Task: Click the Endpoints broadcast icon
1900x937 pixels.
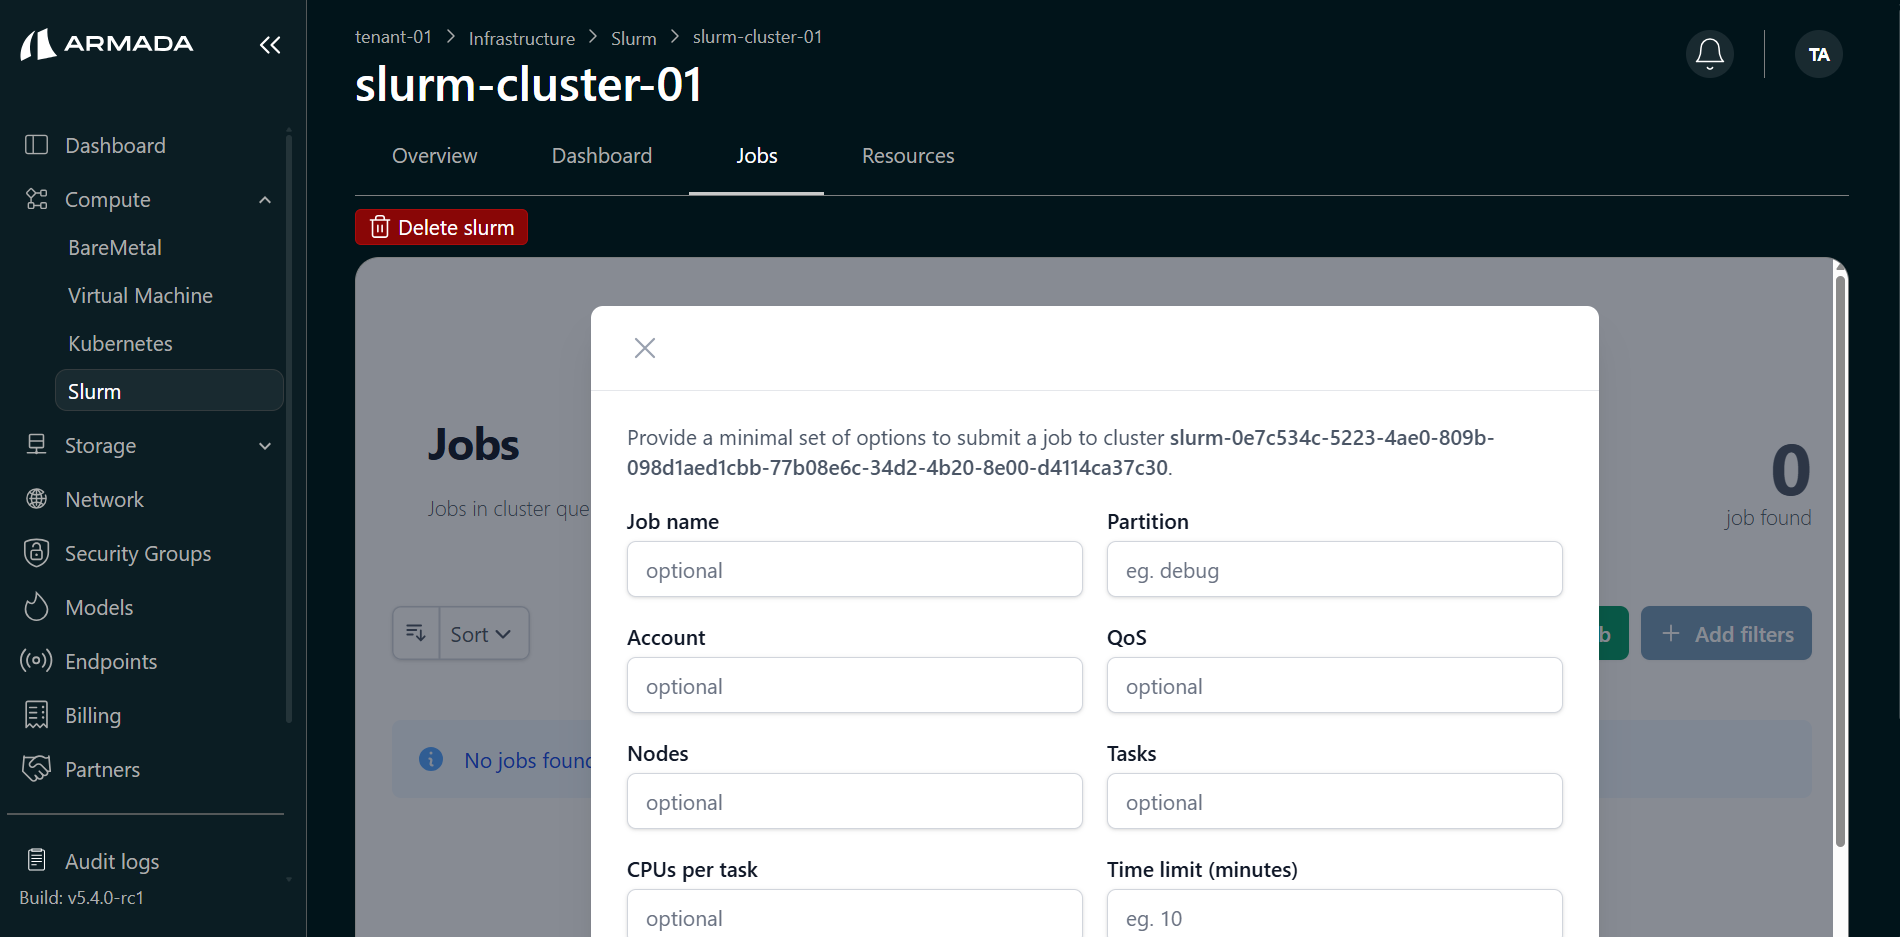Action: click(37, 661)
